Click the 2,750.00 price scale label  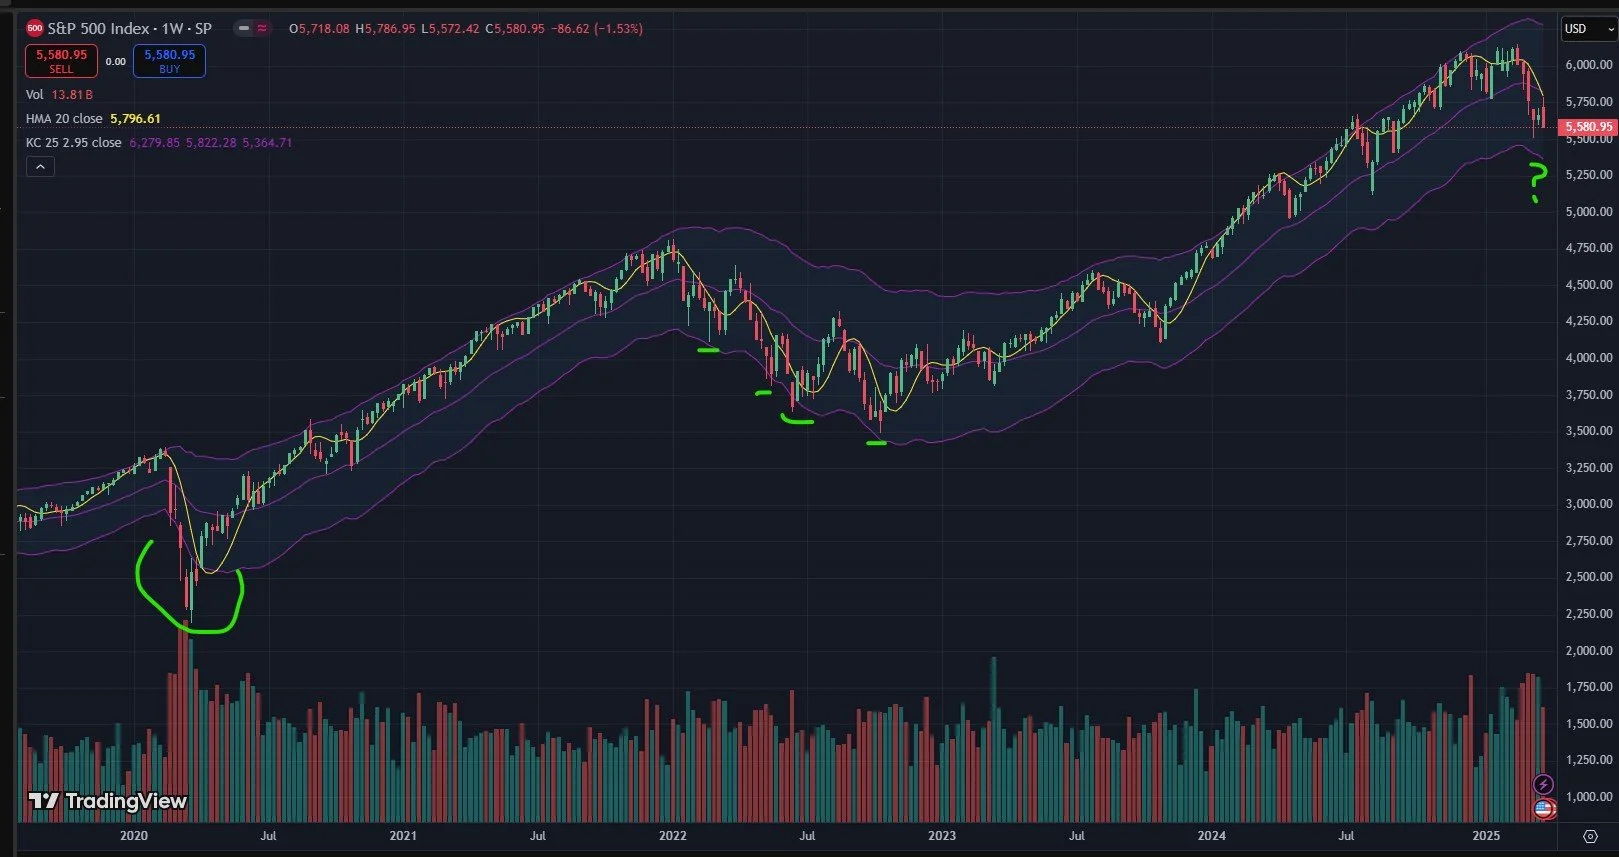[x=1589, y=541]
